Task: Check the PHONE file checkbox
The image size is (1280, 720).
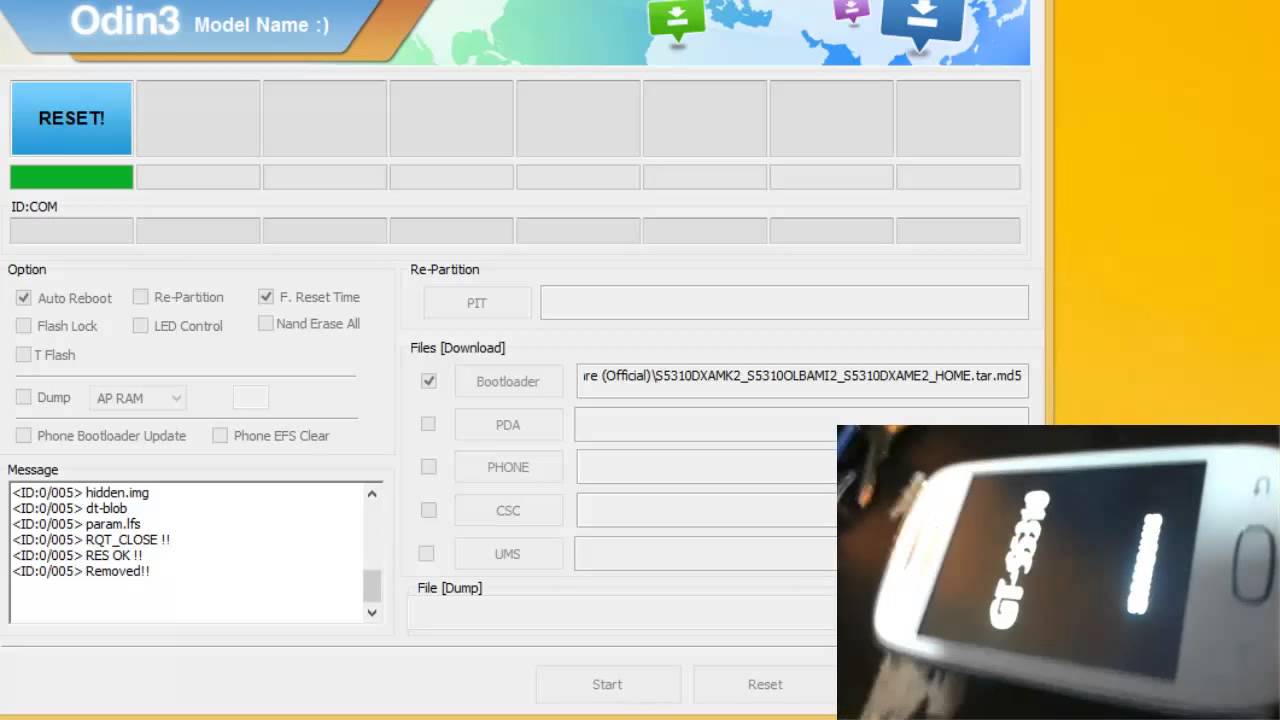Action: 429,467
